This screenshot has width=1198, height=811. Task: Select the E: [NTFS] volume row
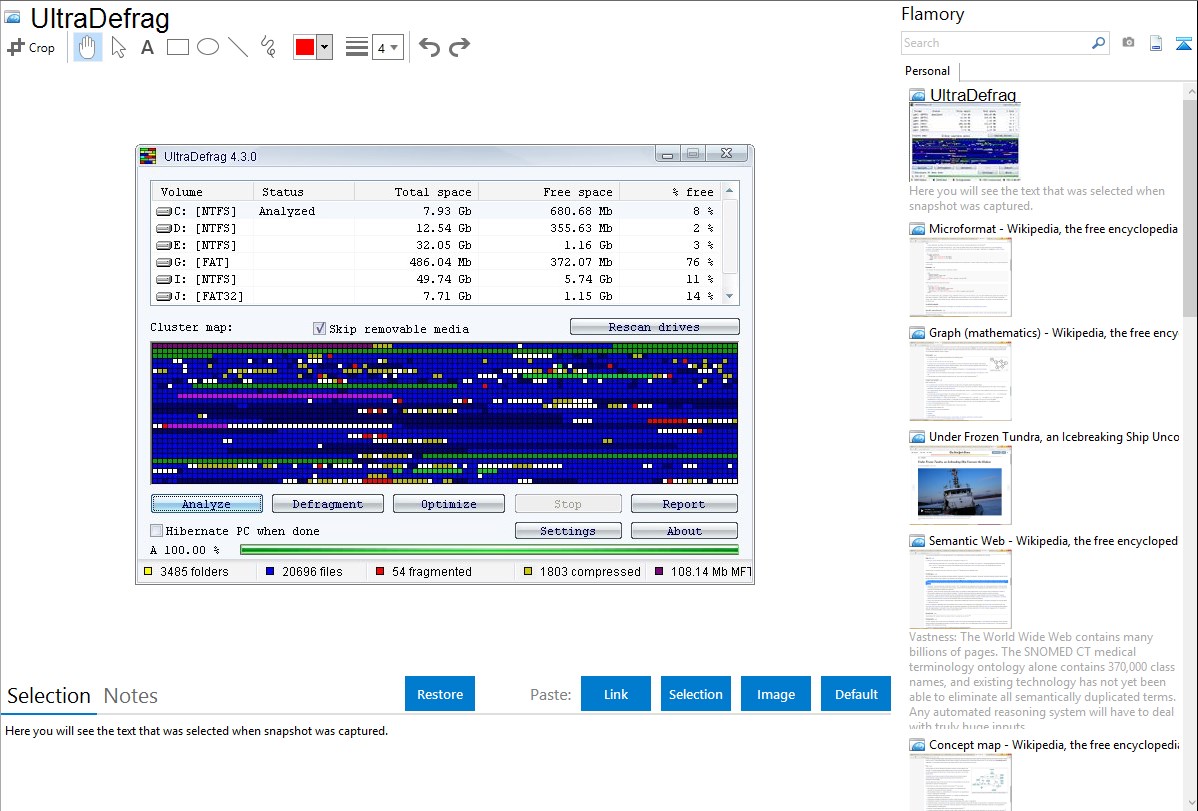[436, 245]
